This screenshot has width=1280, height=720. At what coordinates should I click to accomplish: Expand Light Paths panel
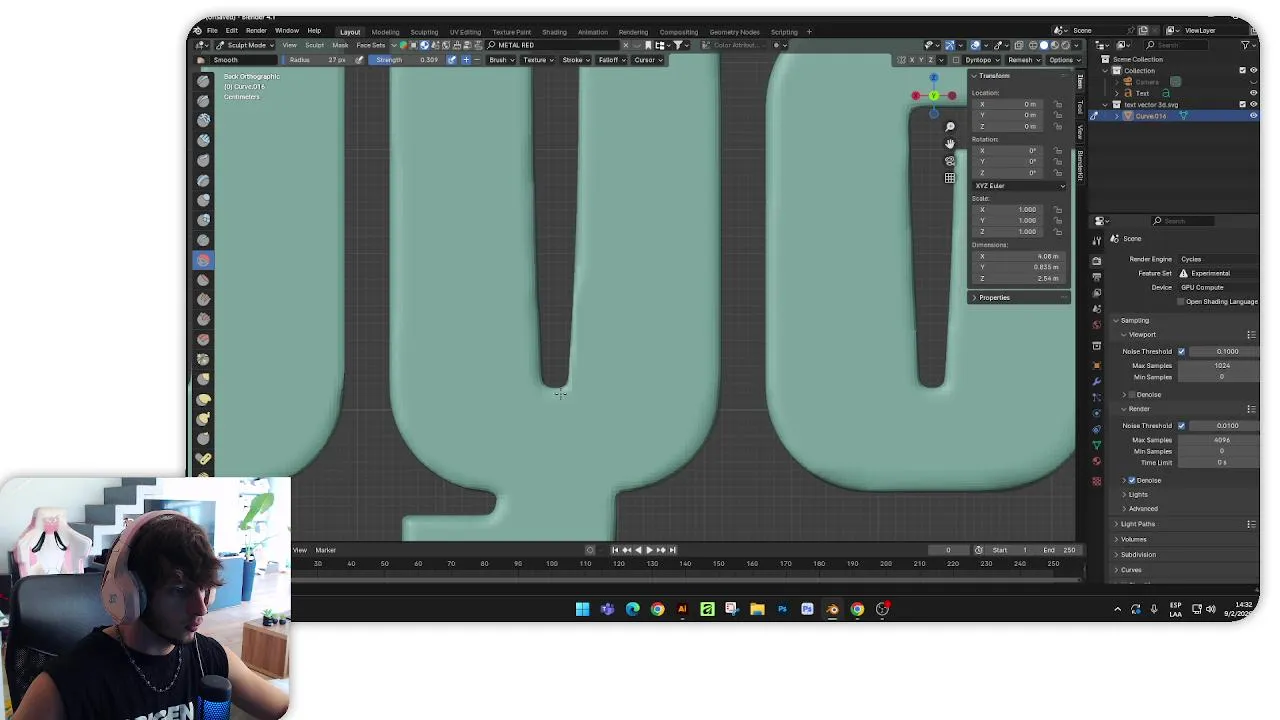pos(1138,524)
